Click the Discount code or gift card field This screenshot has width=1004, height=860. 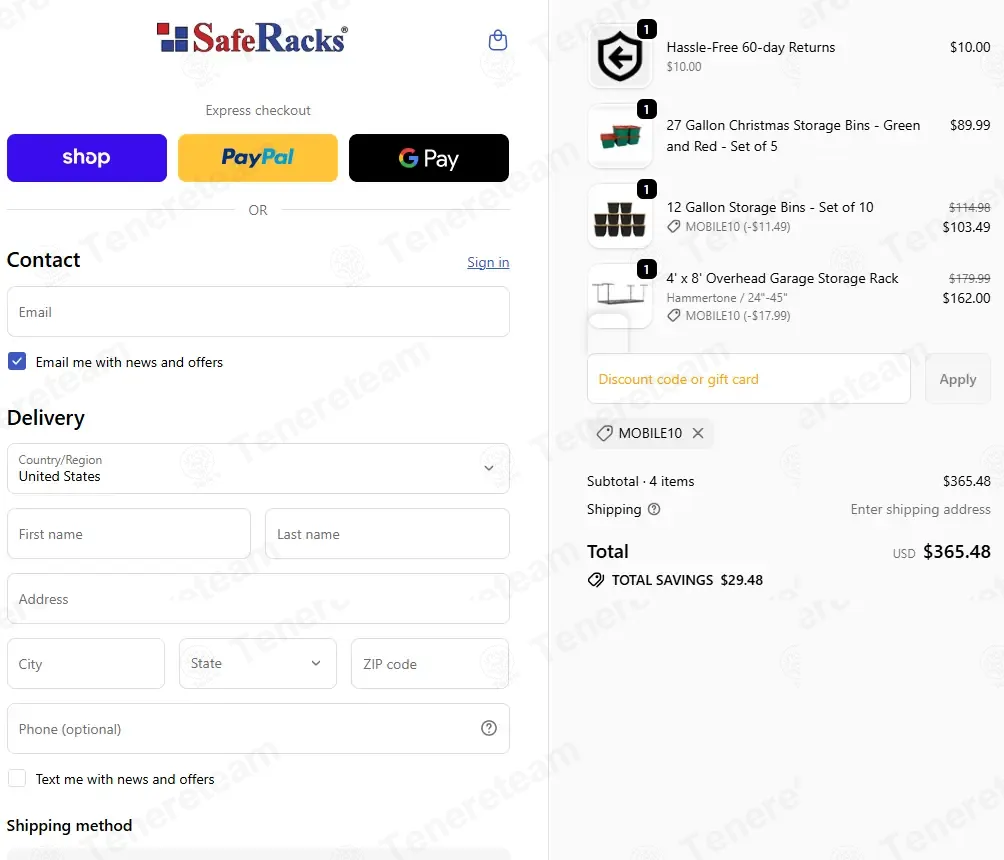tap(749, 379)
